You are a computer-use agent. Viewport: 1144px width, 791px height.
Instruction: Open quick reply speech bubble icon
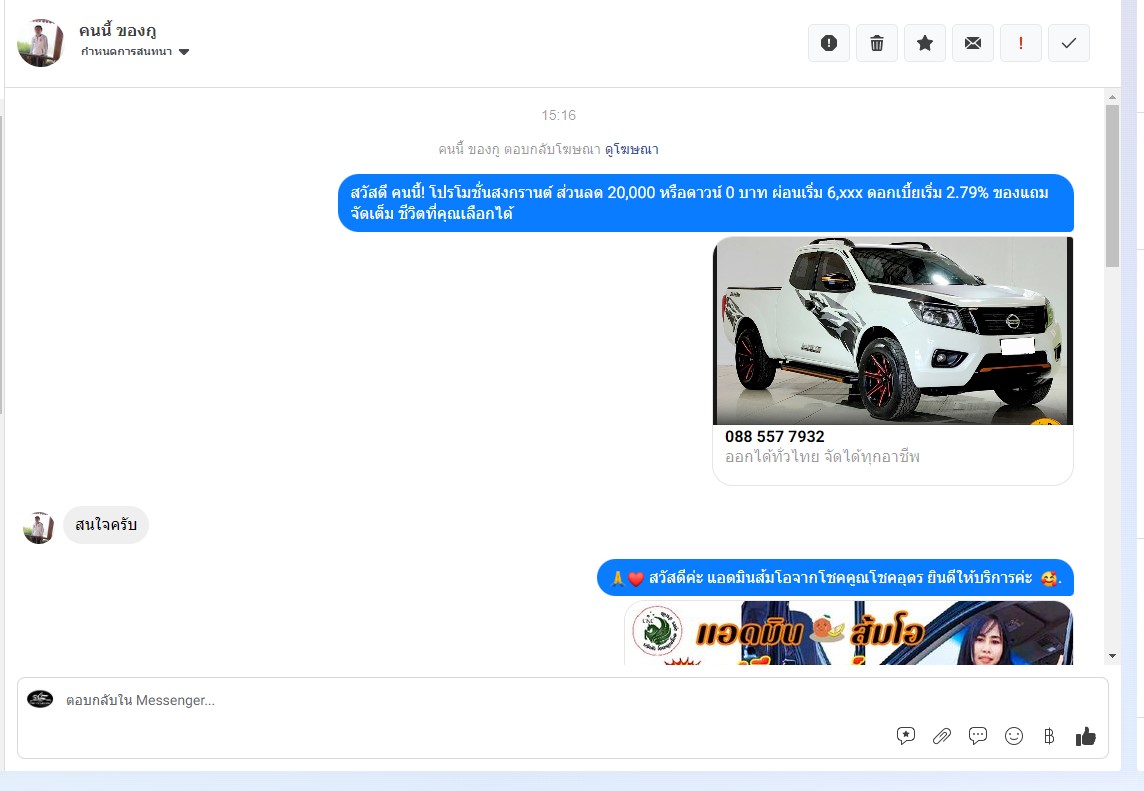[978, 736]
